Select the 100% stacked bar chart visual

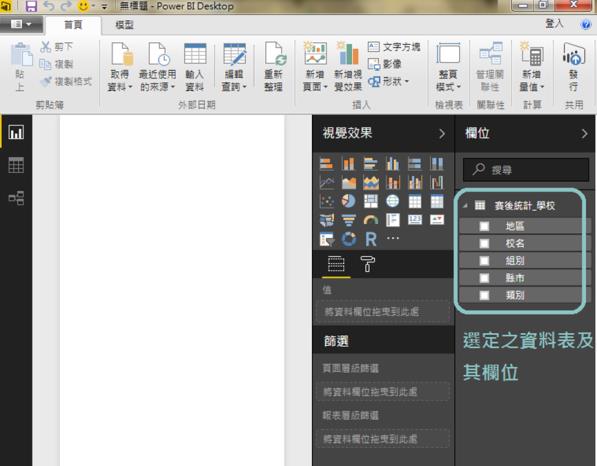415,164
